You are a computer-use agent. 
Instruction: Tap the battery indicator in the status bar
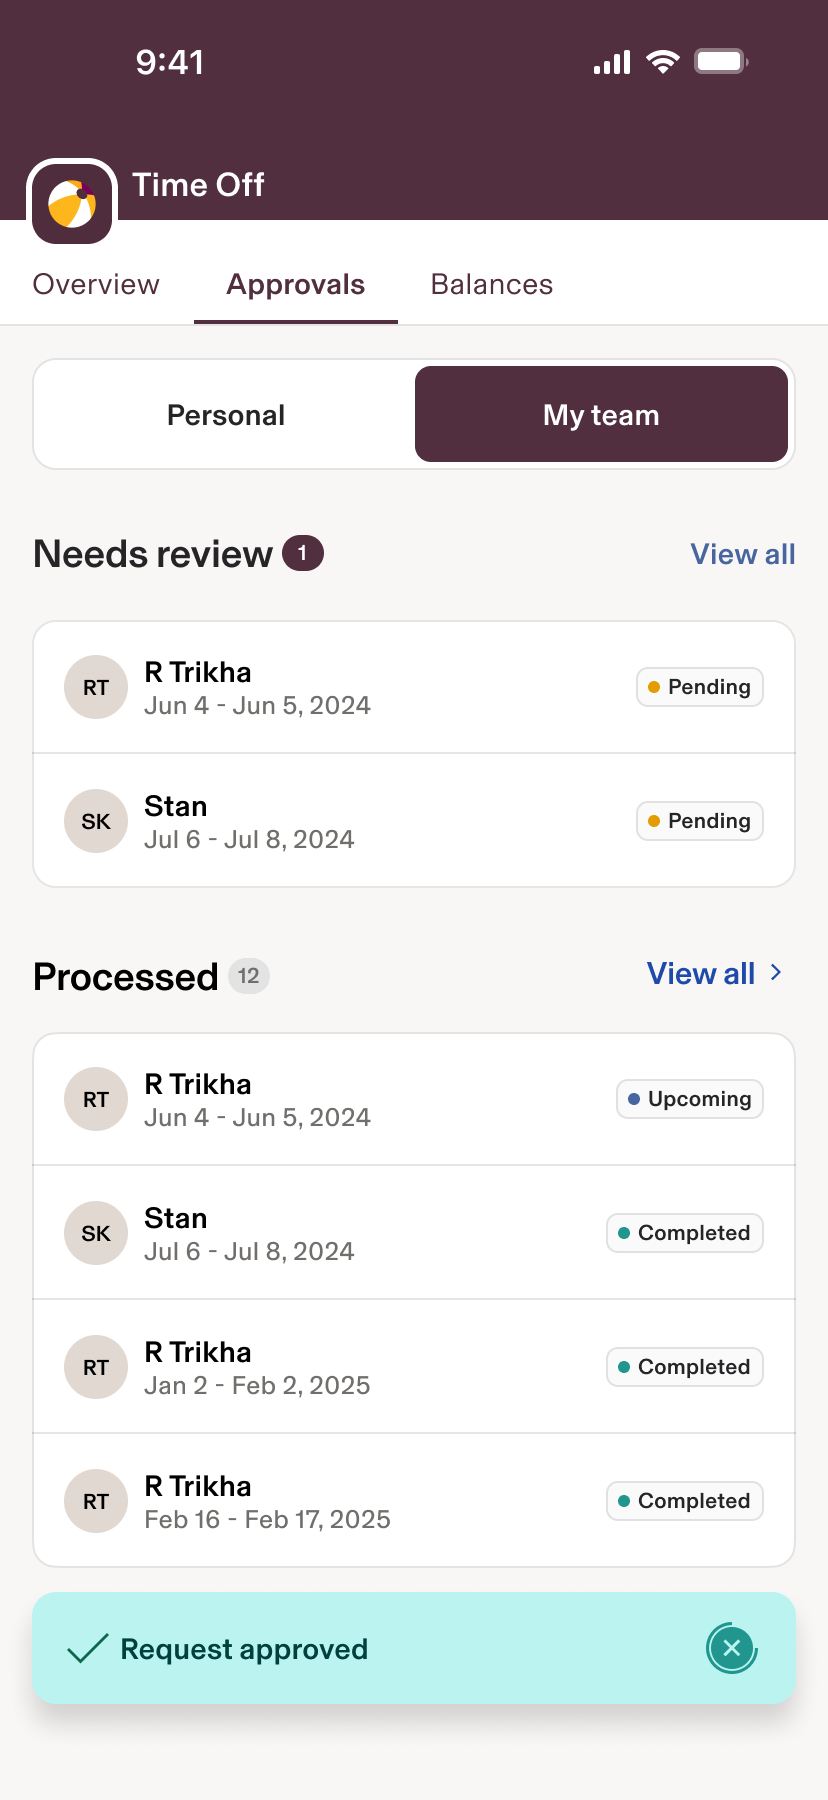coord(722,62)
